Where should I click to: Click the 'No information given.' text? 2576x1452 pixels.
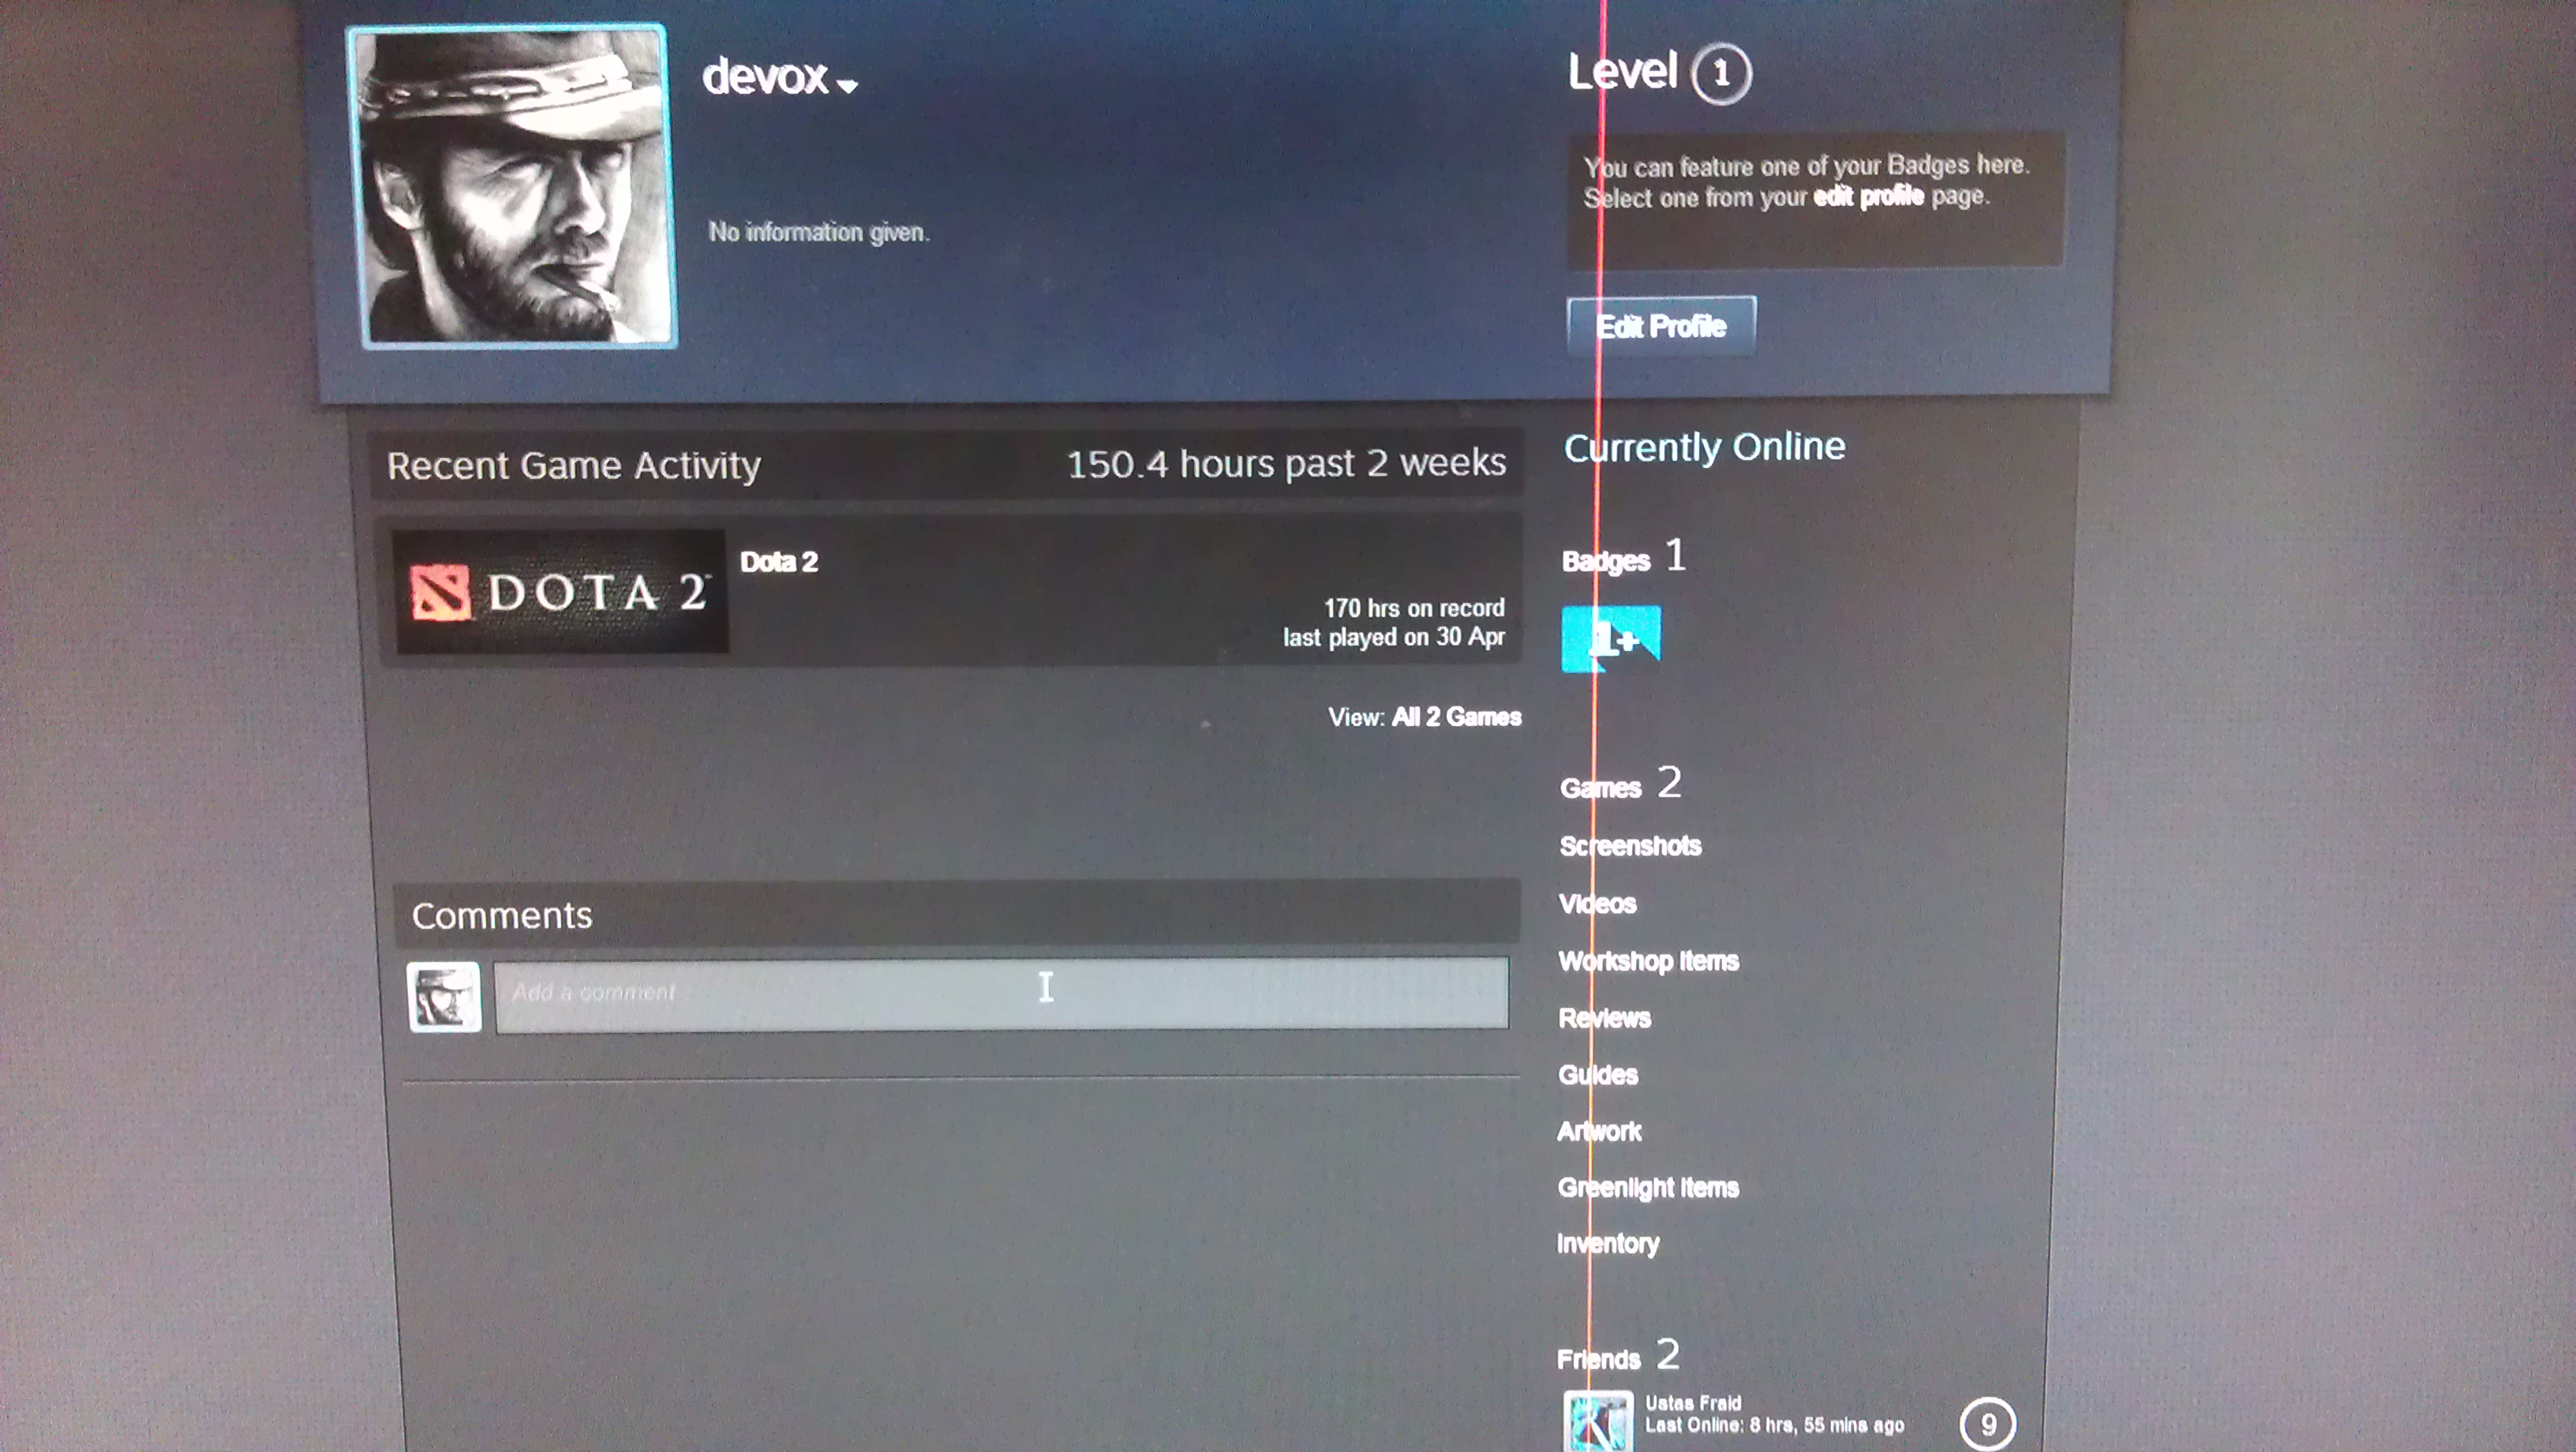pos(819,232)
